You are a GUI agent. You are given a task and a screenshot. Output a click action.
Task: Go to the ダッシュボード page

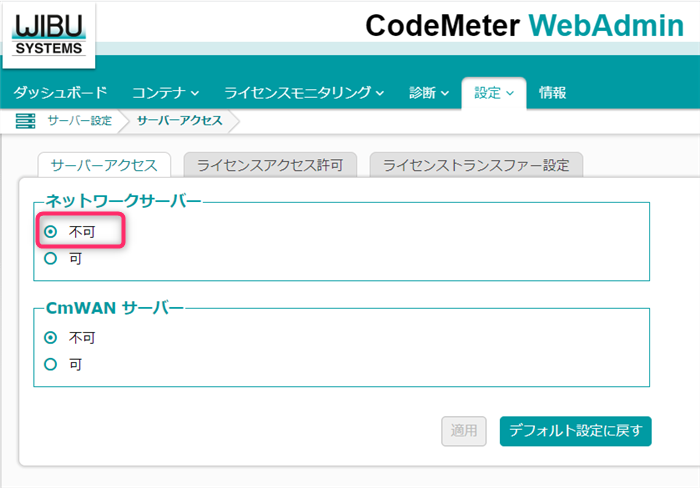pos(60,93)
